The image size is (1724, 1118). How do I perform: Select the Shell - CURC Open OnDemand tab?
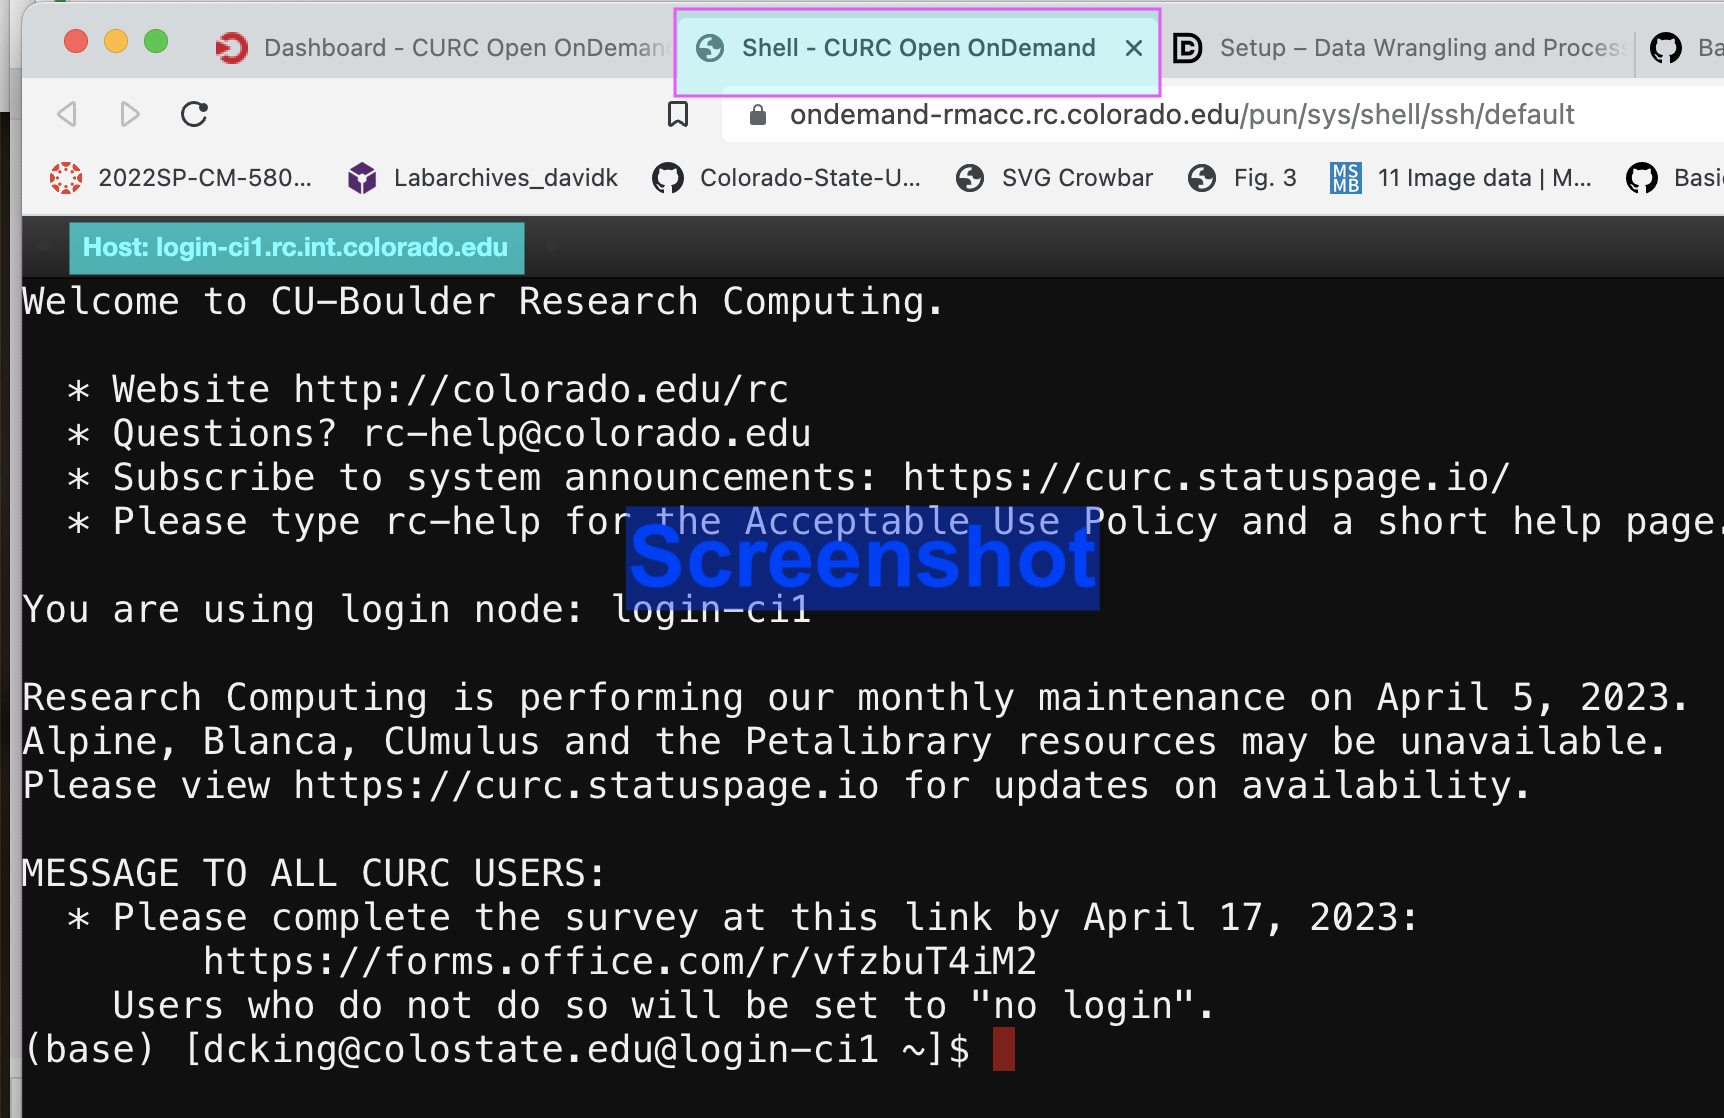coord(917,47)
